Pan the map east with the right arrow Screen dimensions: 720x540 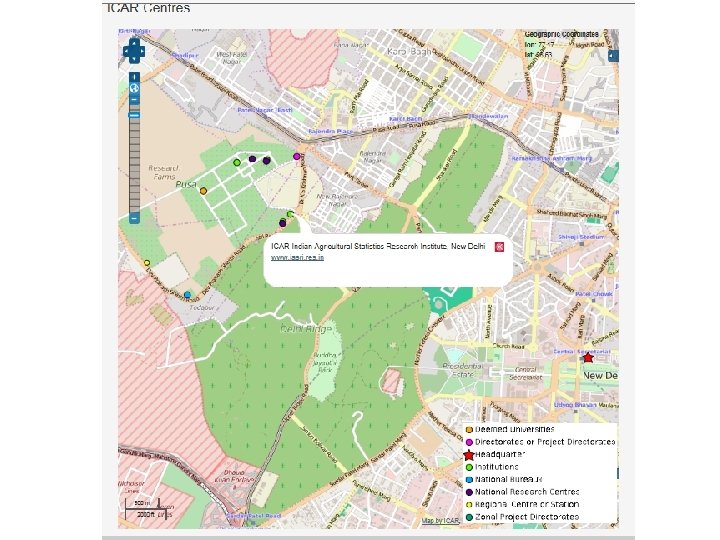pyautogui.click(x=141, y=51)
